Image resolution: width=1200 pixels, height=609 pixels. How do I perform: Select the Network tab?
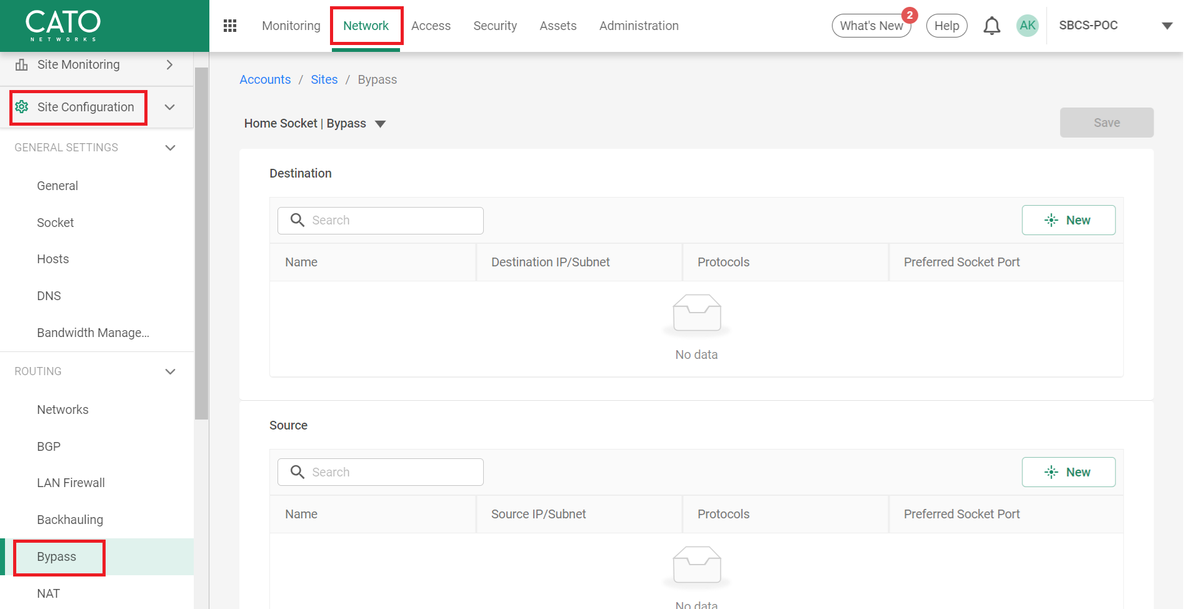pyautogui.click(x=366, y=26)
